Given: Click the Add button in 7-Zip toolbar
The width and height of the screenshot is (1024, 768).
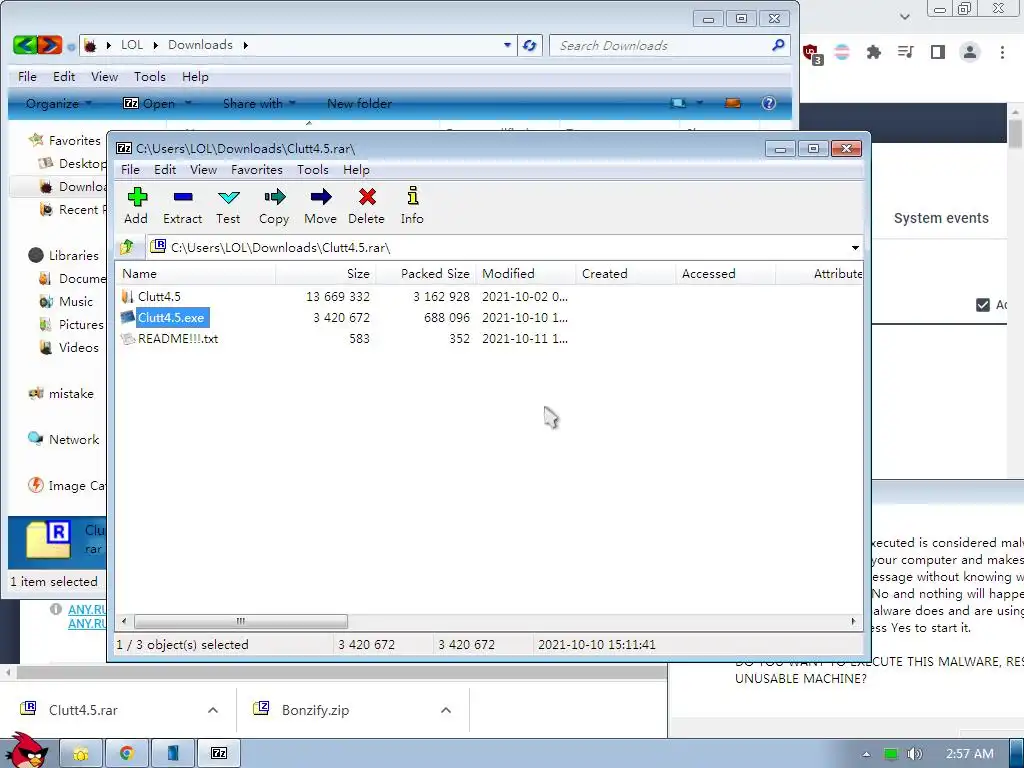Looking at the screenshot, I should [x=136, y=206].
